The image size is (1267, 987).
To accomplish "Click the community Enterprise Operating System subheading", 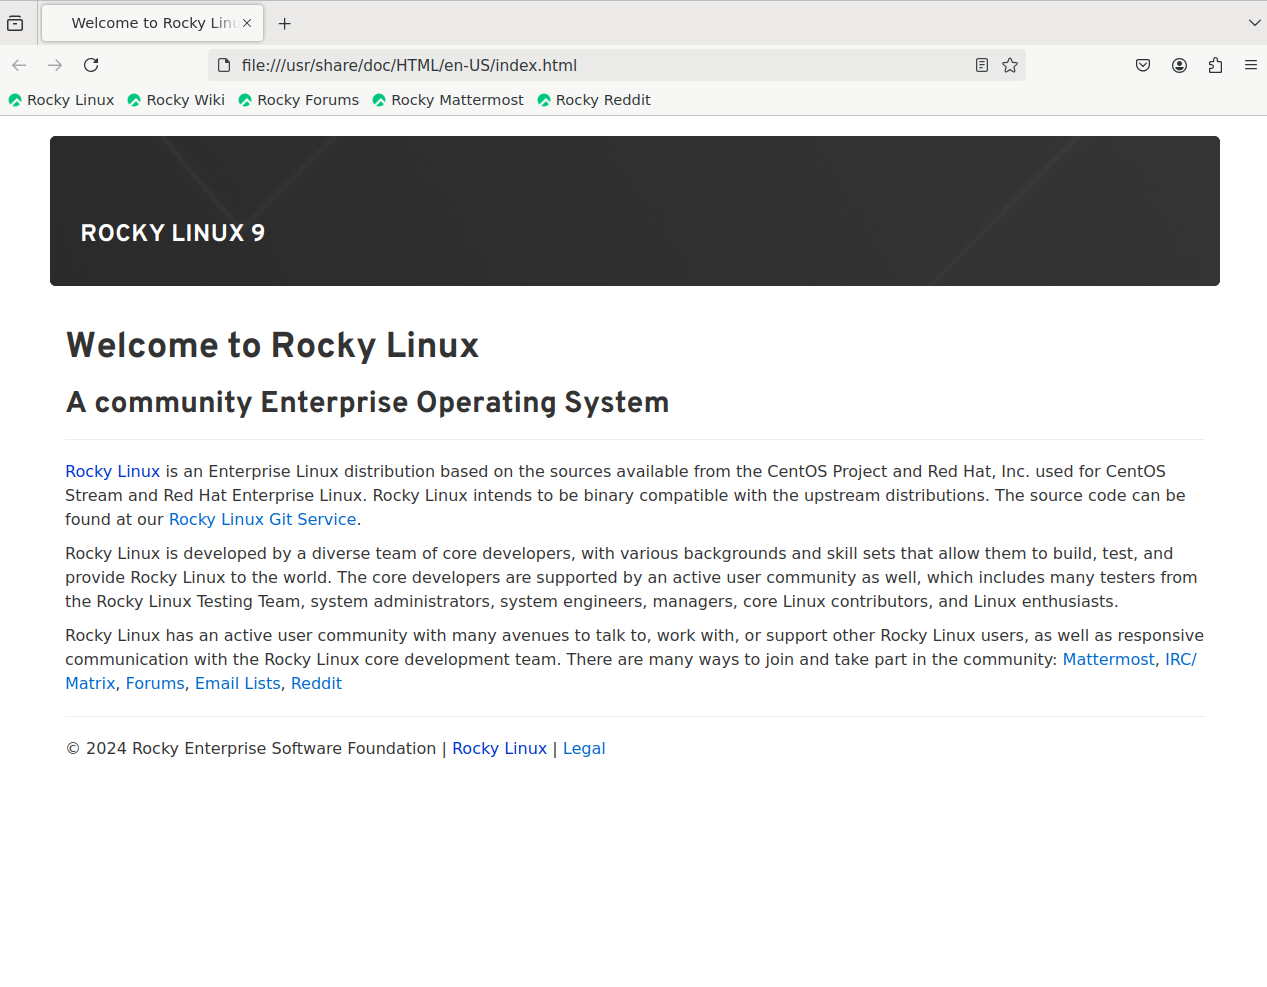I will [367, 402].
